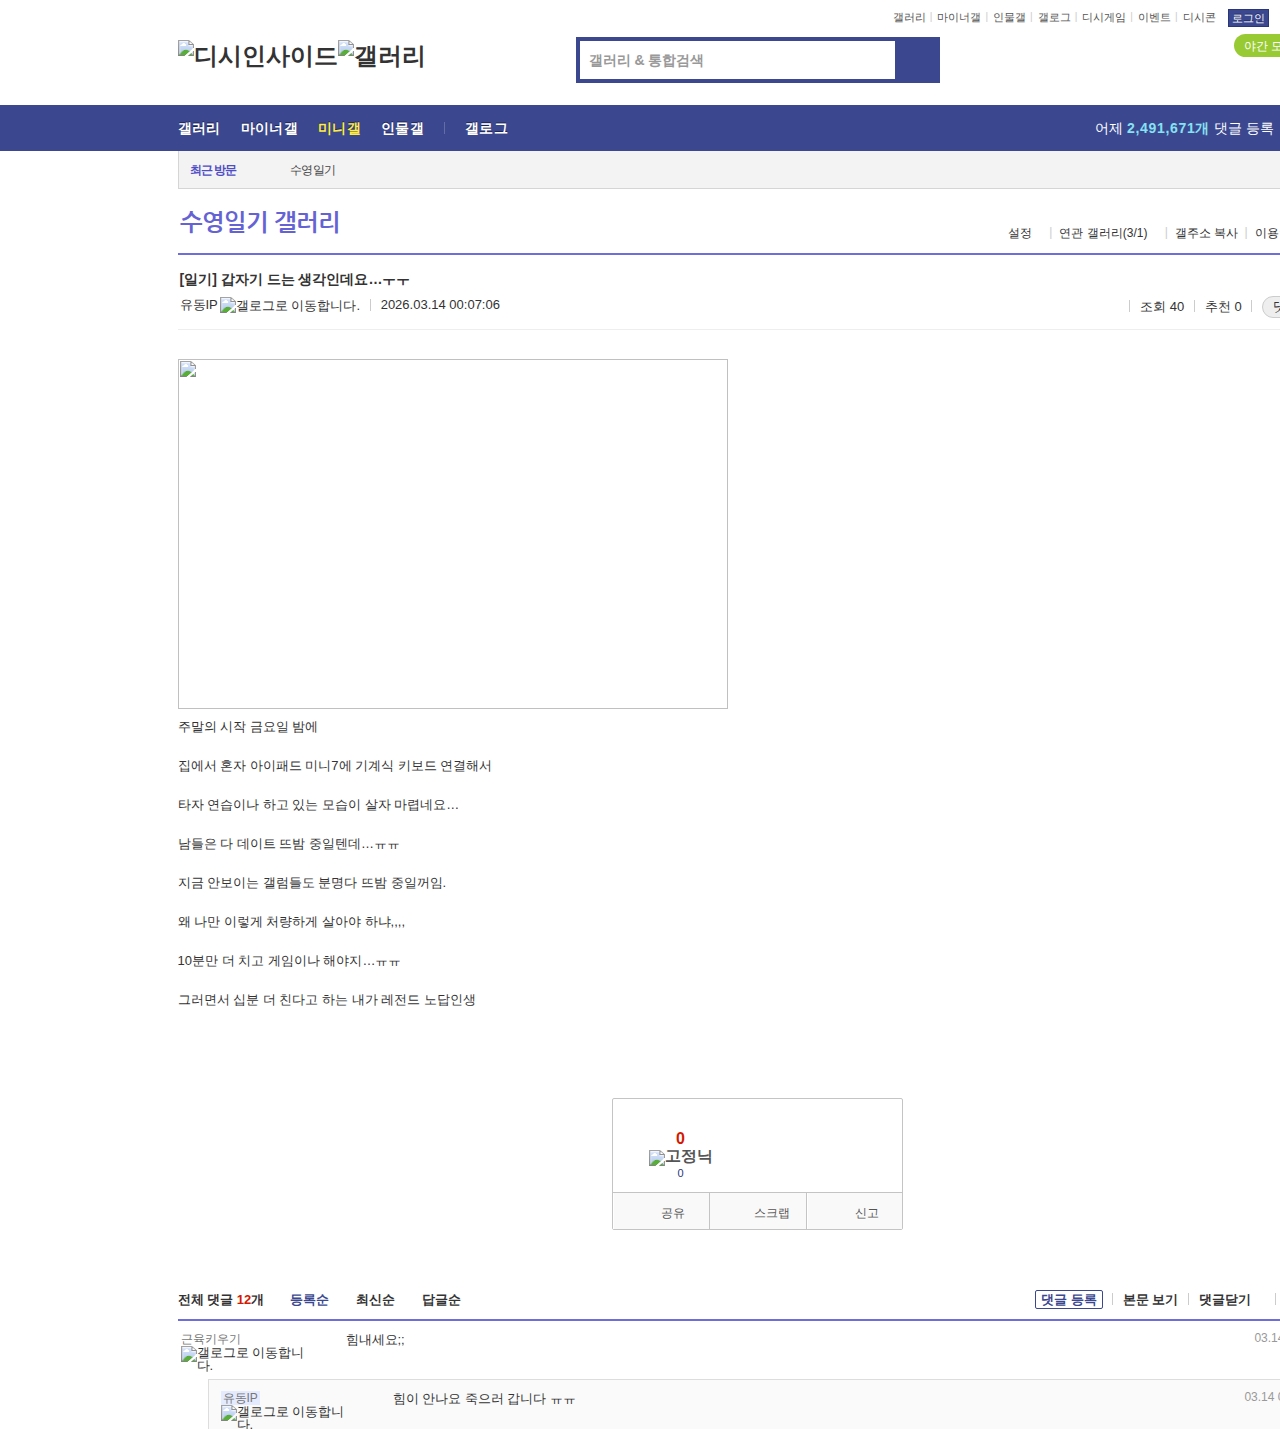This screenshot has height=1429, width=1280.
Task: Click the reply 힘이 안나요 죽으러 갑니다
Action: (x=484, y=1399)
